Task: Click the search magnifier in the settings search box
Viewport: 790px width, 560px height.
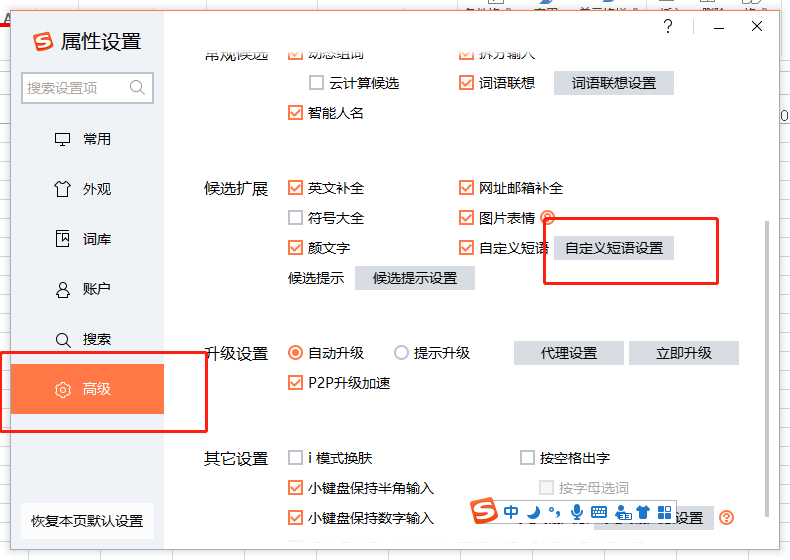Action: pos(137,88)
